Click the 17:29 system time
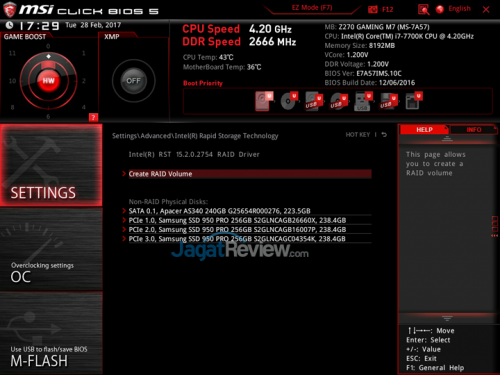The image size is (500, 375). tap(39, 26)
